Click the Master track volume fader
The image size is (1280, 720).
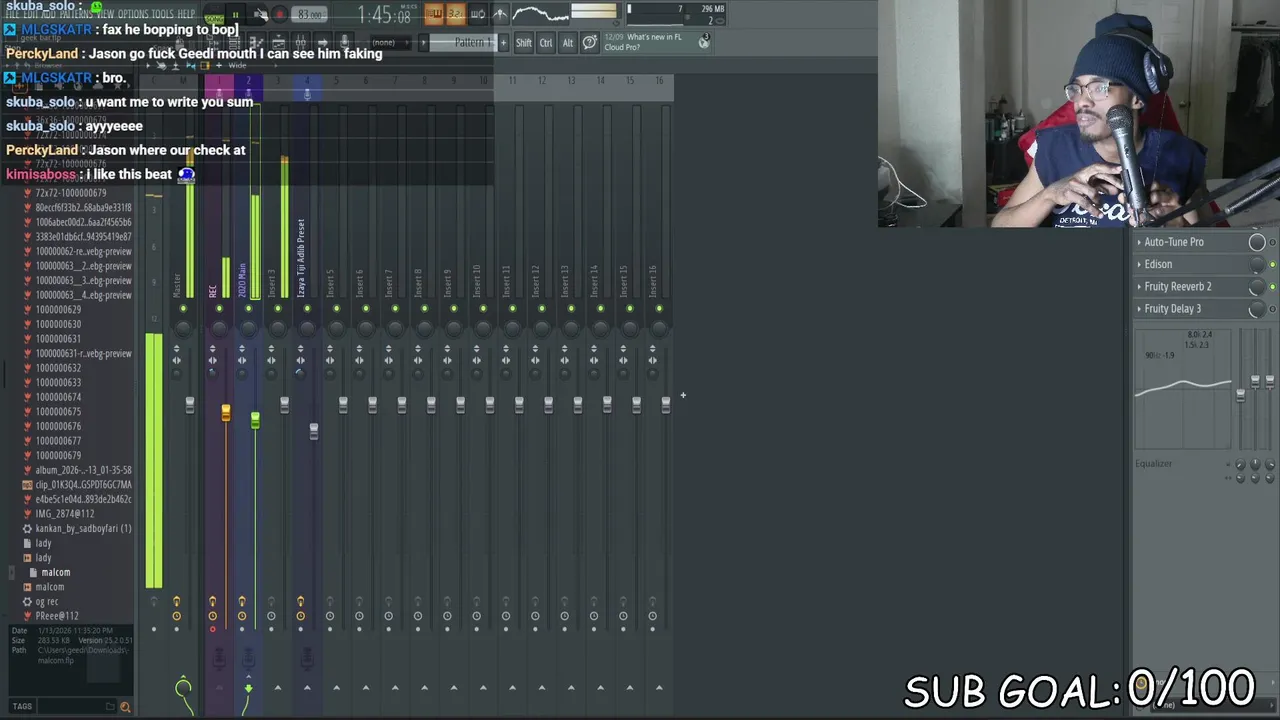coord(190,404)
